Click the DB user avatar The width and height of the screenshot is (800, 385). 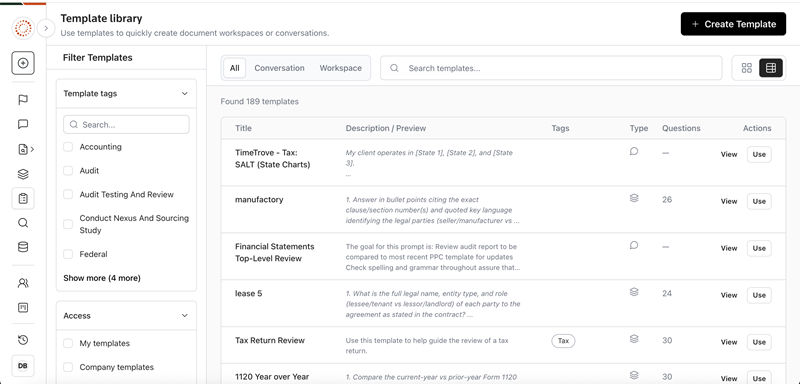tap(23, 366)
